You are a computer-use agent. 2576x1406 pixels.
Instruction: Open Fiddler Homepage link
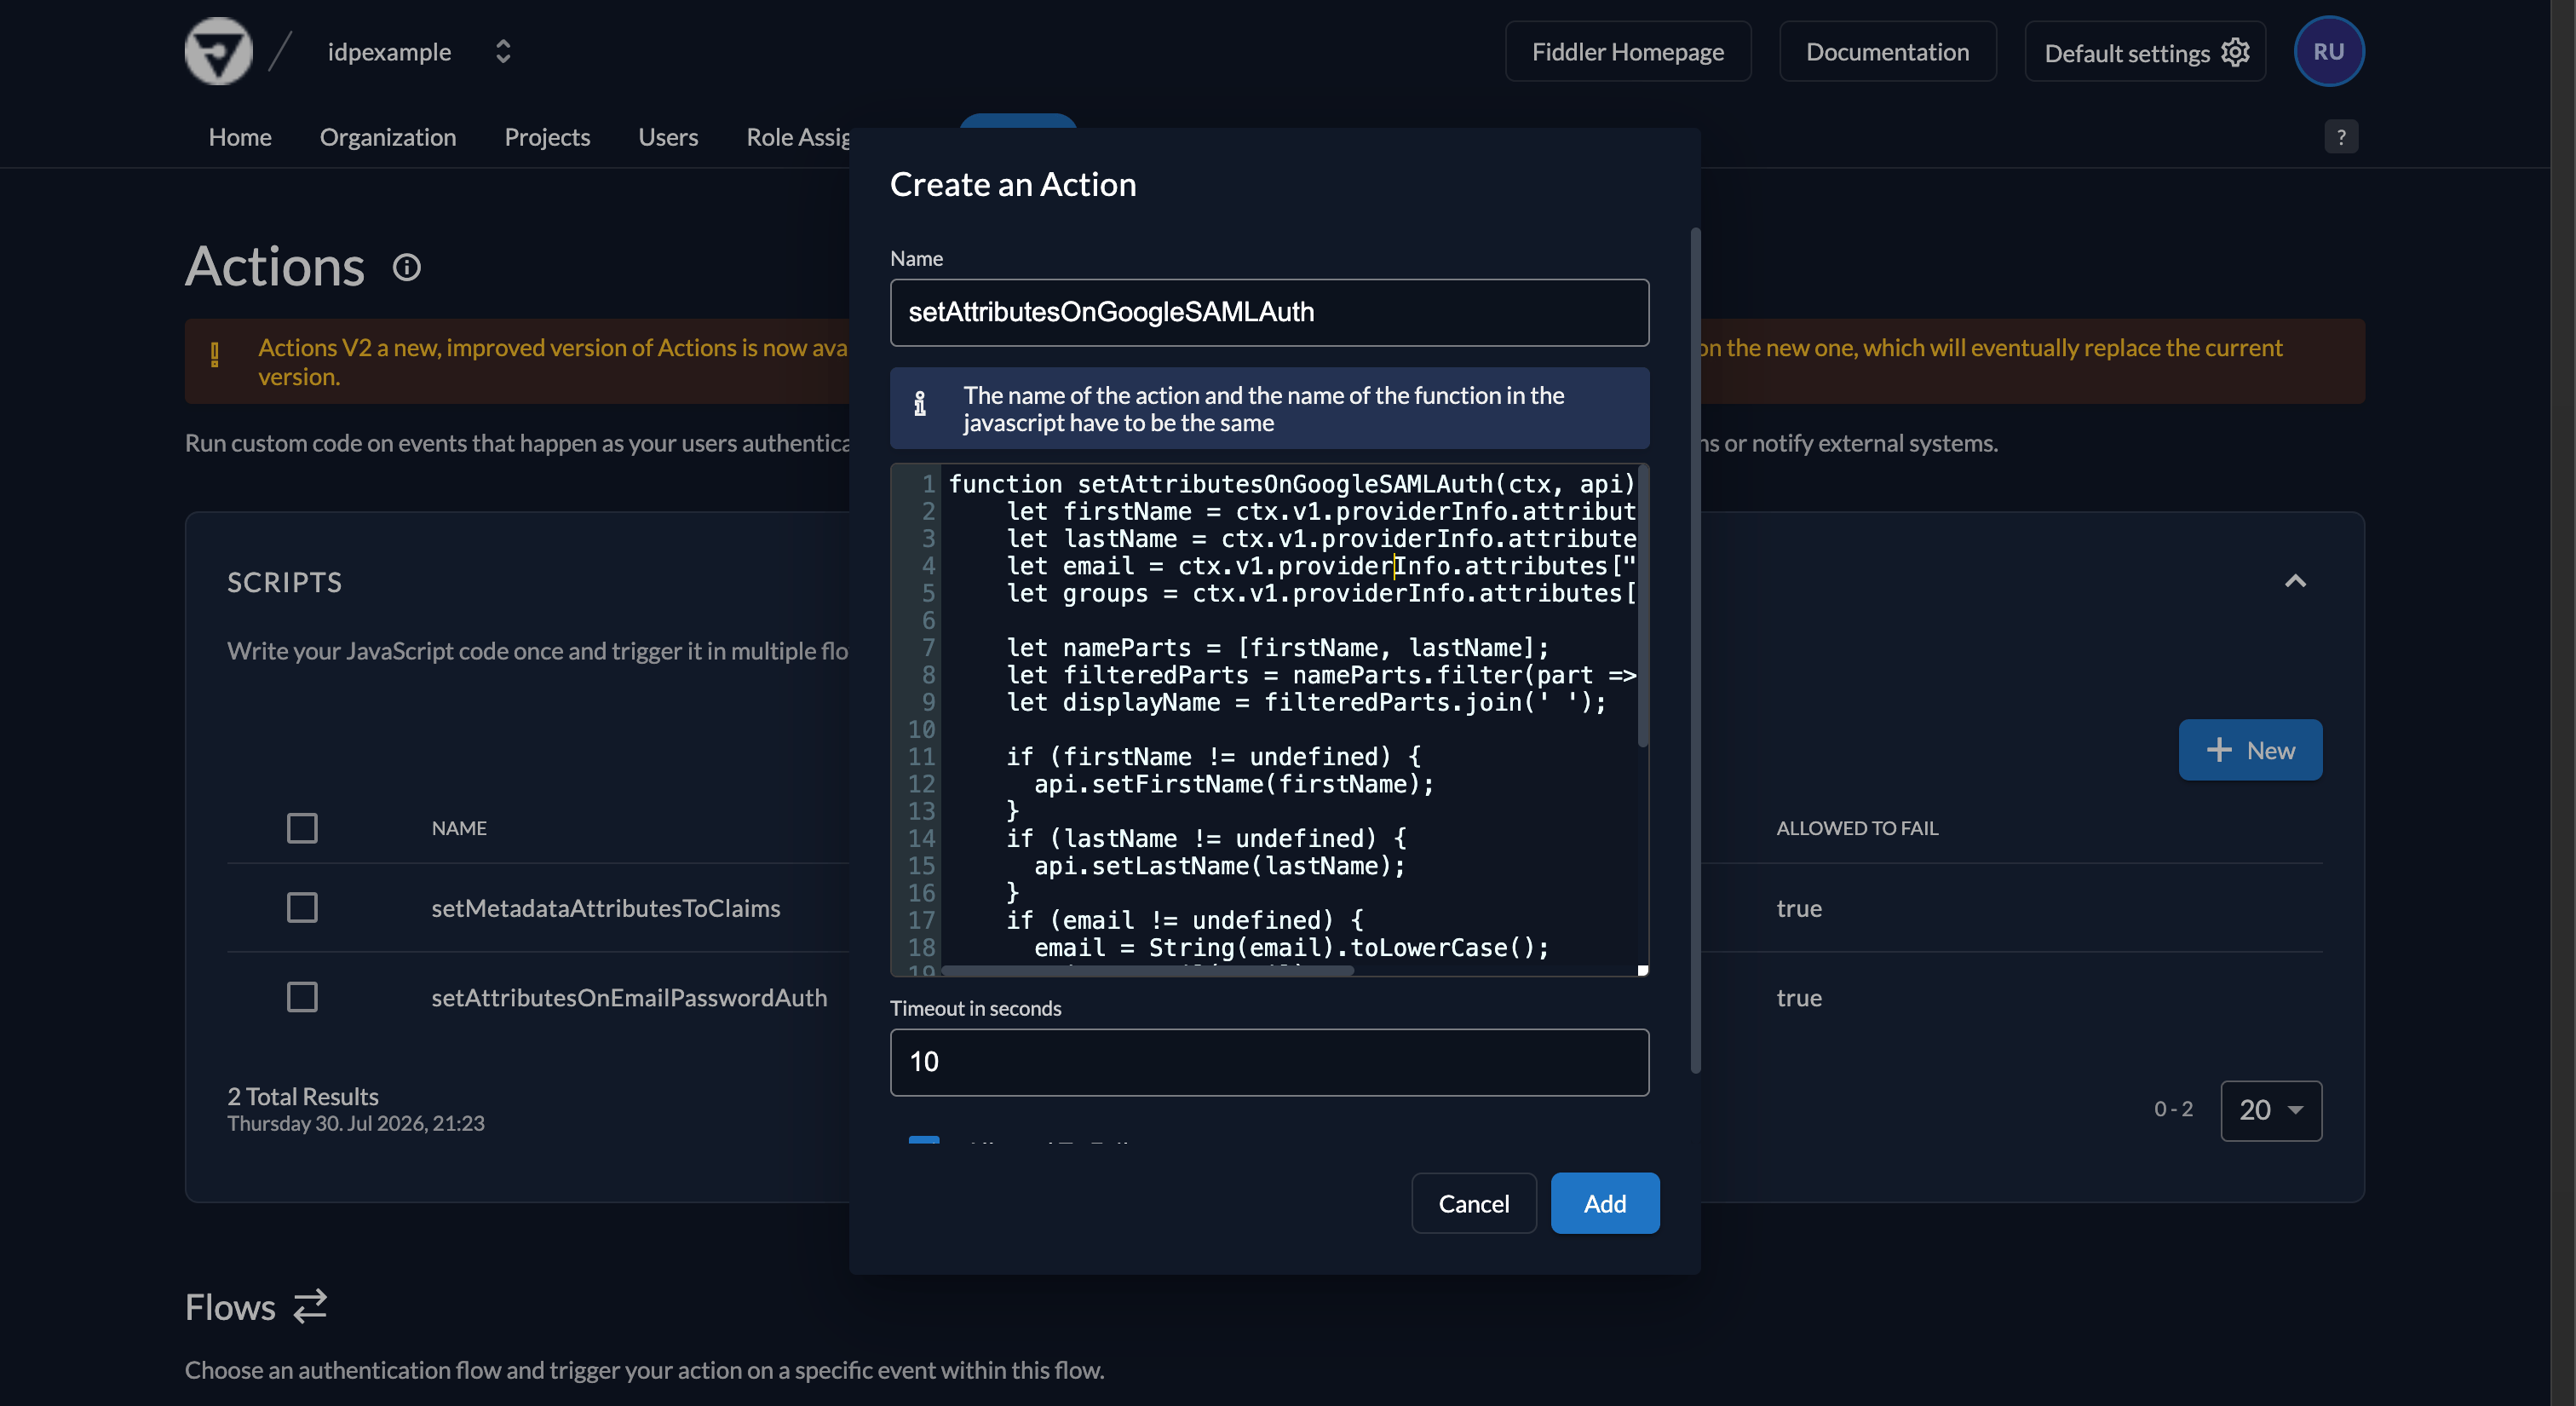click(x=1627, y=51)
